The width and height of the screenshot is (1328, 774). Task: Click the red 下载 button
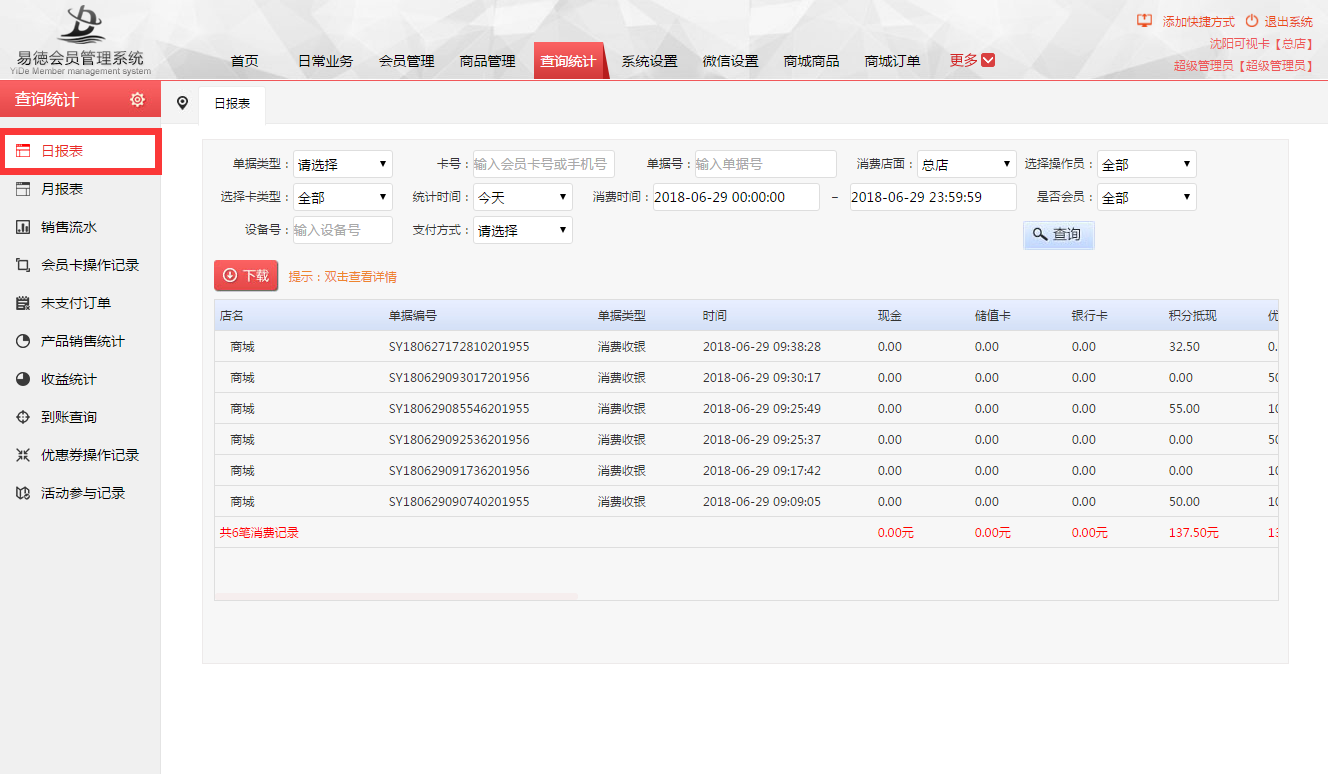(x=246, y=275)
